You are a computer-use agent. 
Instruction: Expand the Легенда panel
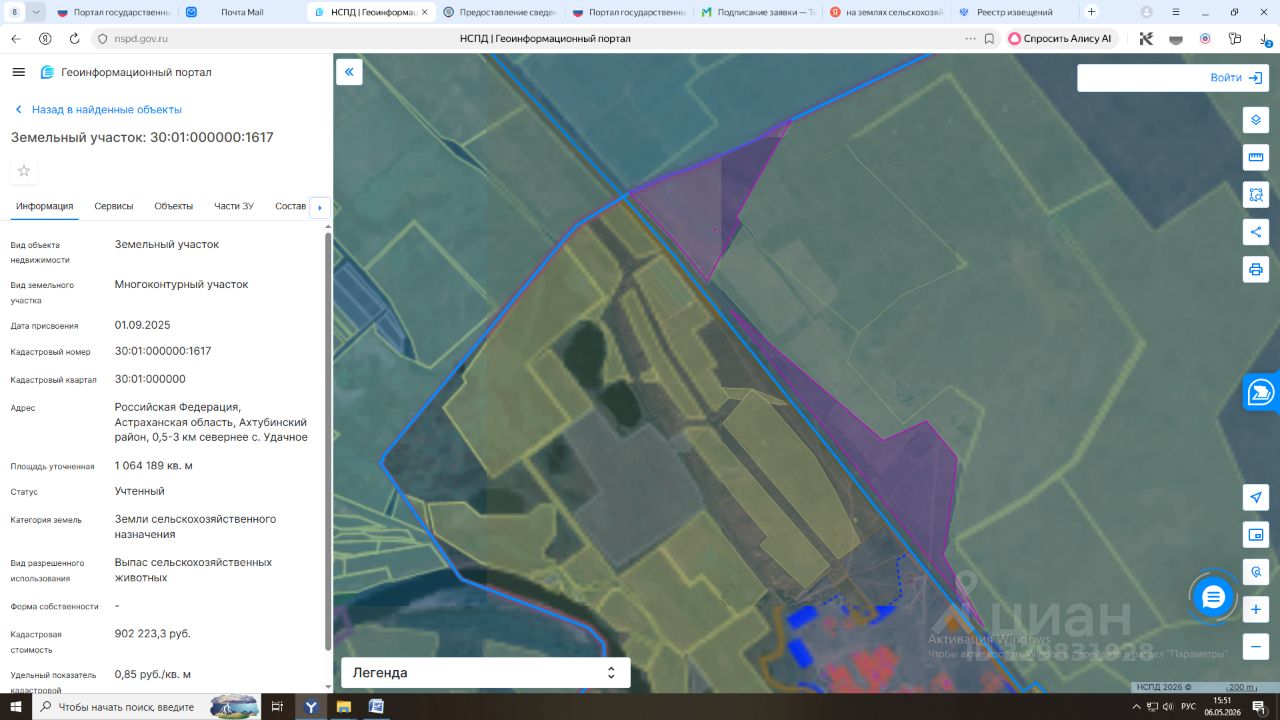pyautogui.click(x=486, y=673)
